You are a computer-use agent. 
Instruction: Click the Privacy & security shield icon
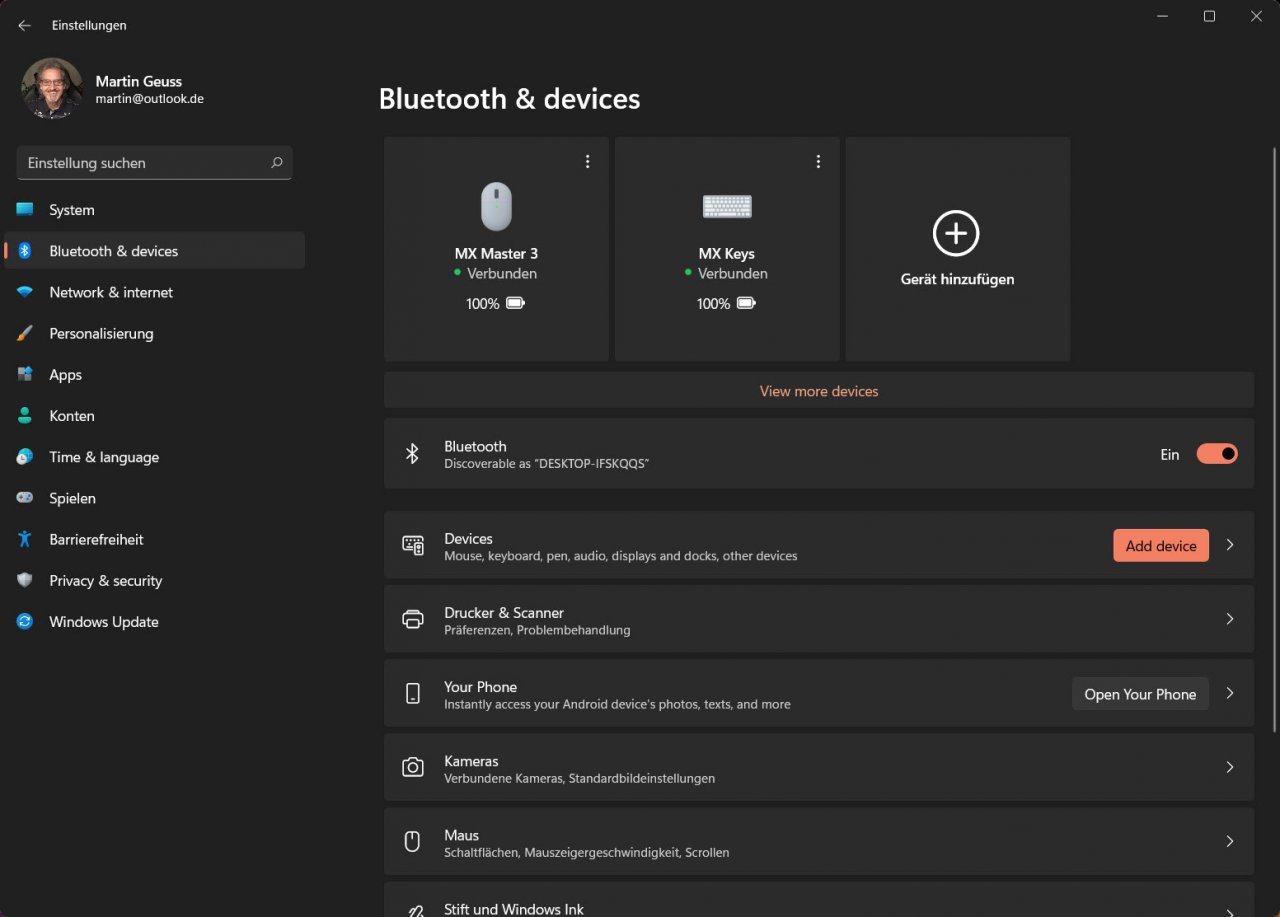tap(25, 580)
